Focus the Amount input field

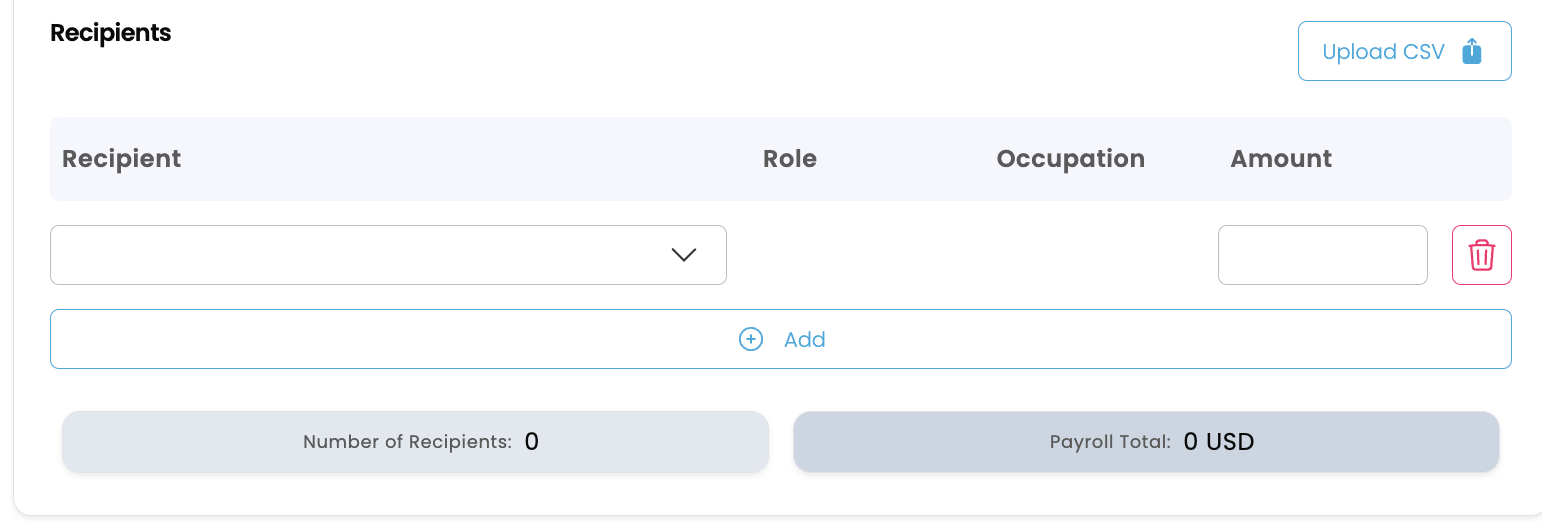pos(1322,255)
